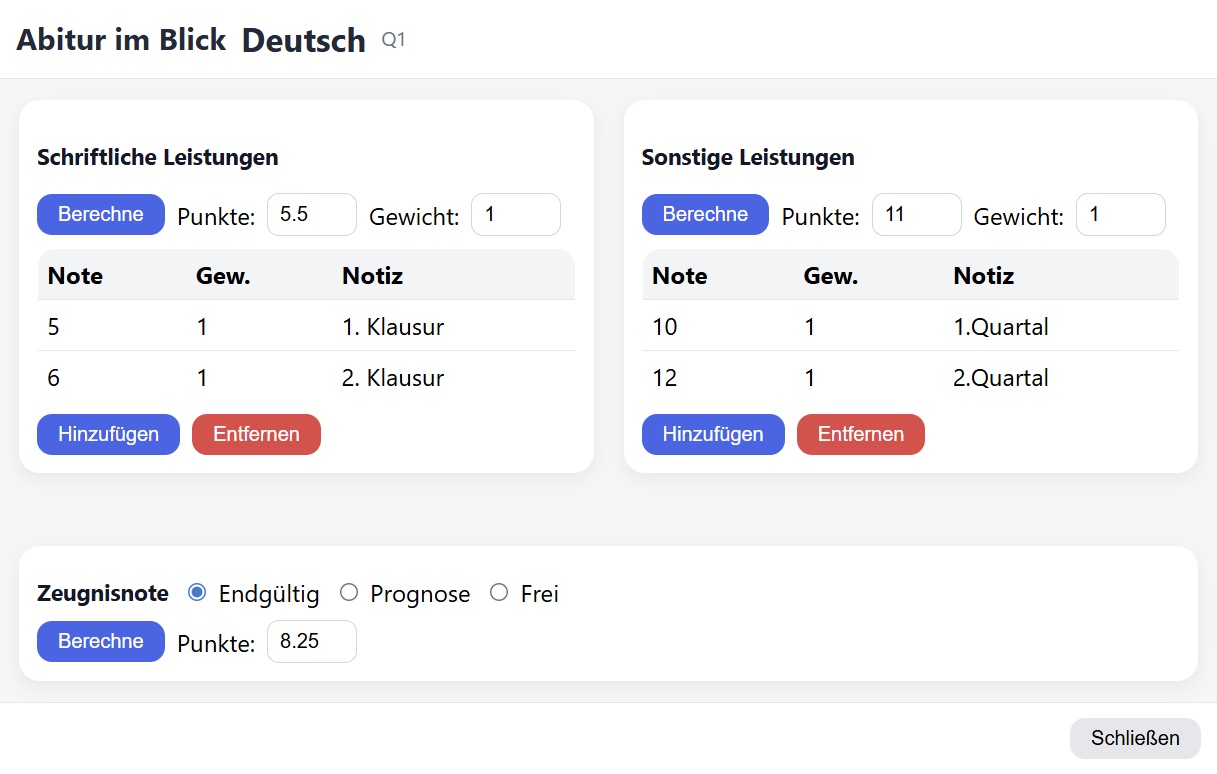Click the Gewicht field in Schriftliche Leistungen
Image resolution: width=1217 pixels, height=774 pixels.
[516, 214]
